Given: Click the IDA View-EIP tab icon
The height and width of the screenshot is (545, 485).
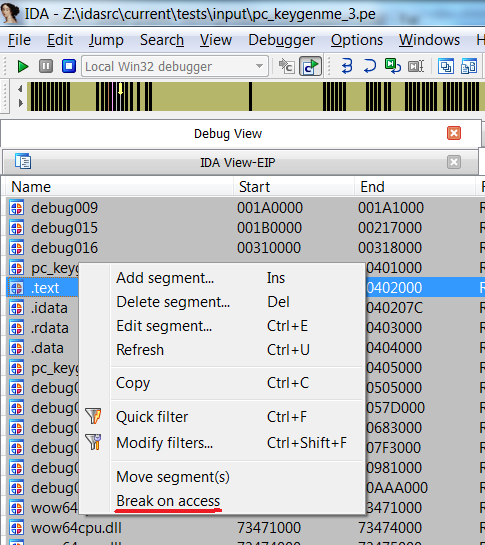Looking at the screenshot, I should pos(23,162).
